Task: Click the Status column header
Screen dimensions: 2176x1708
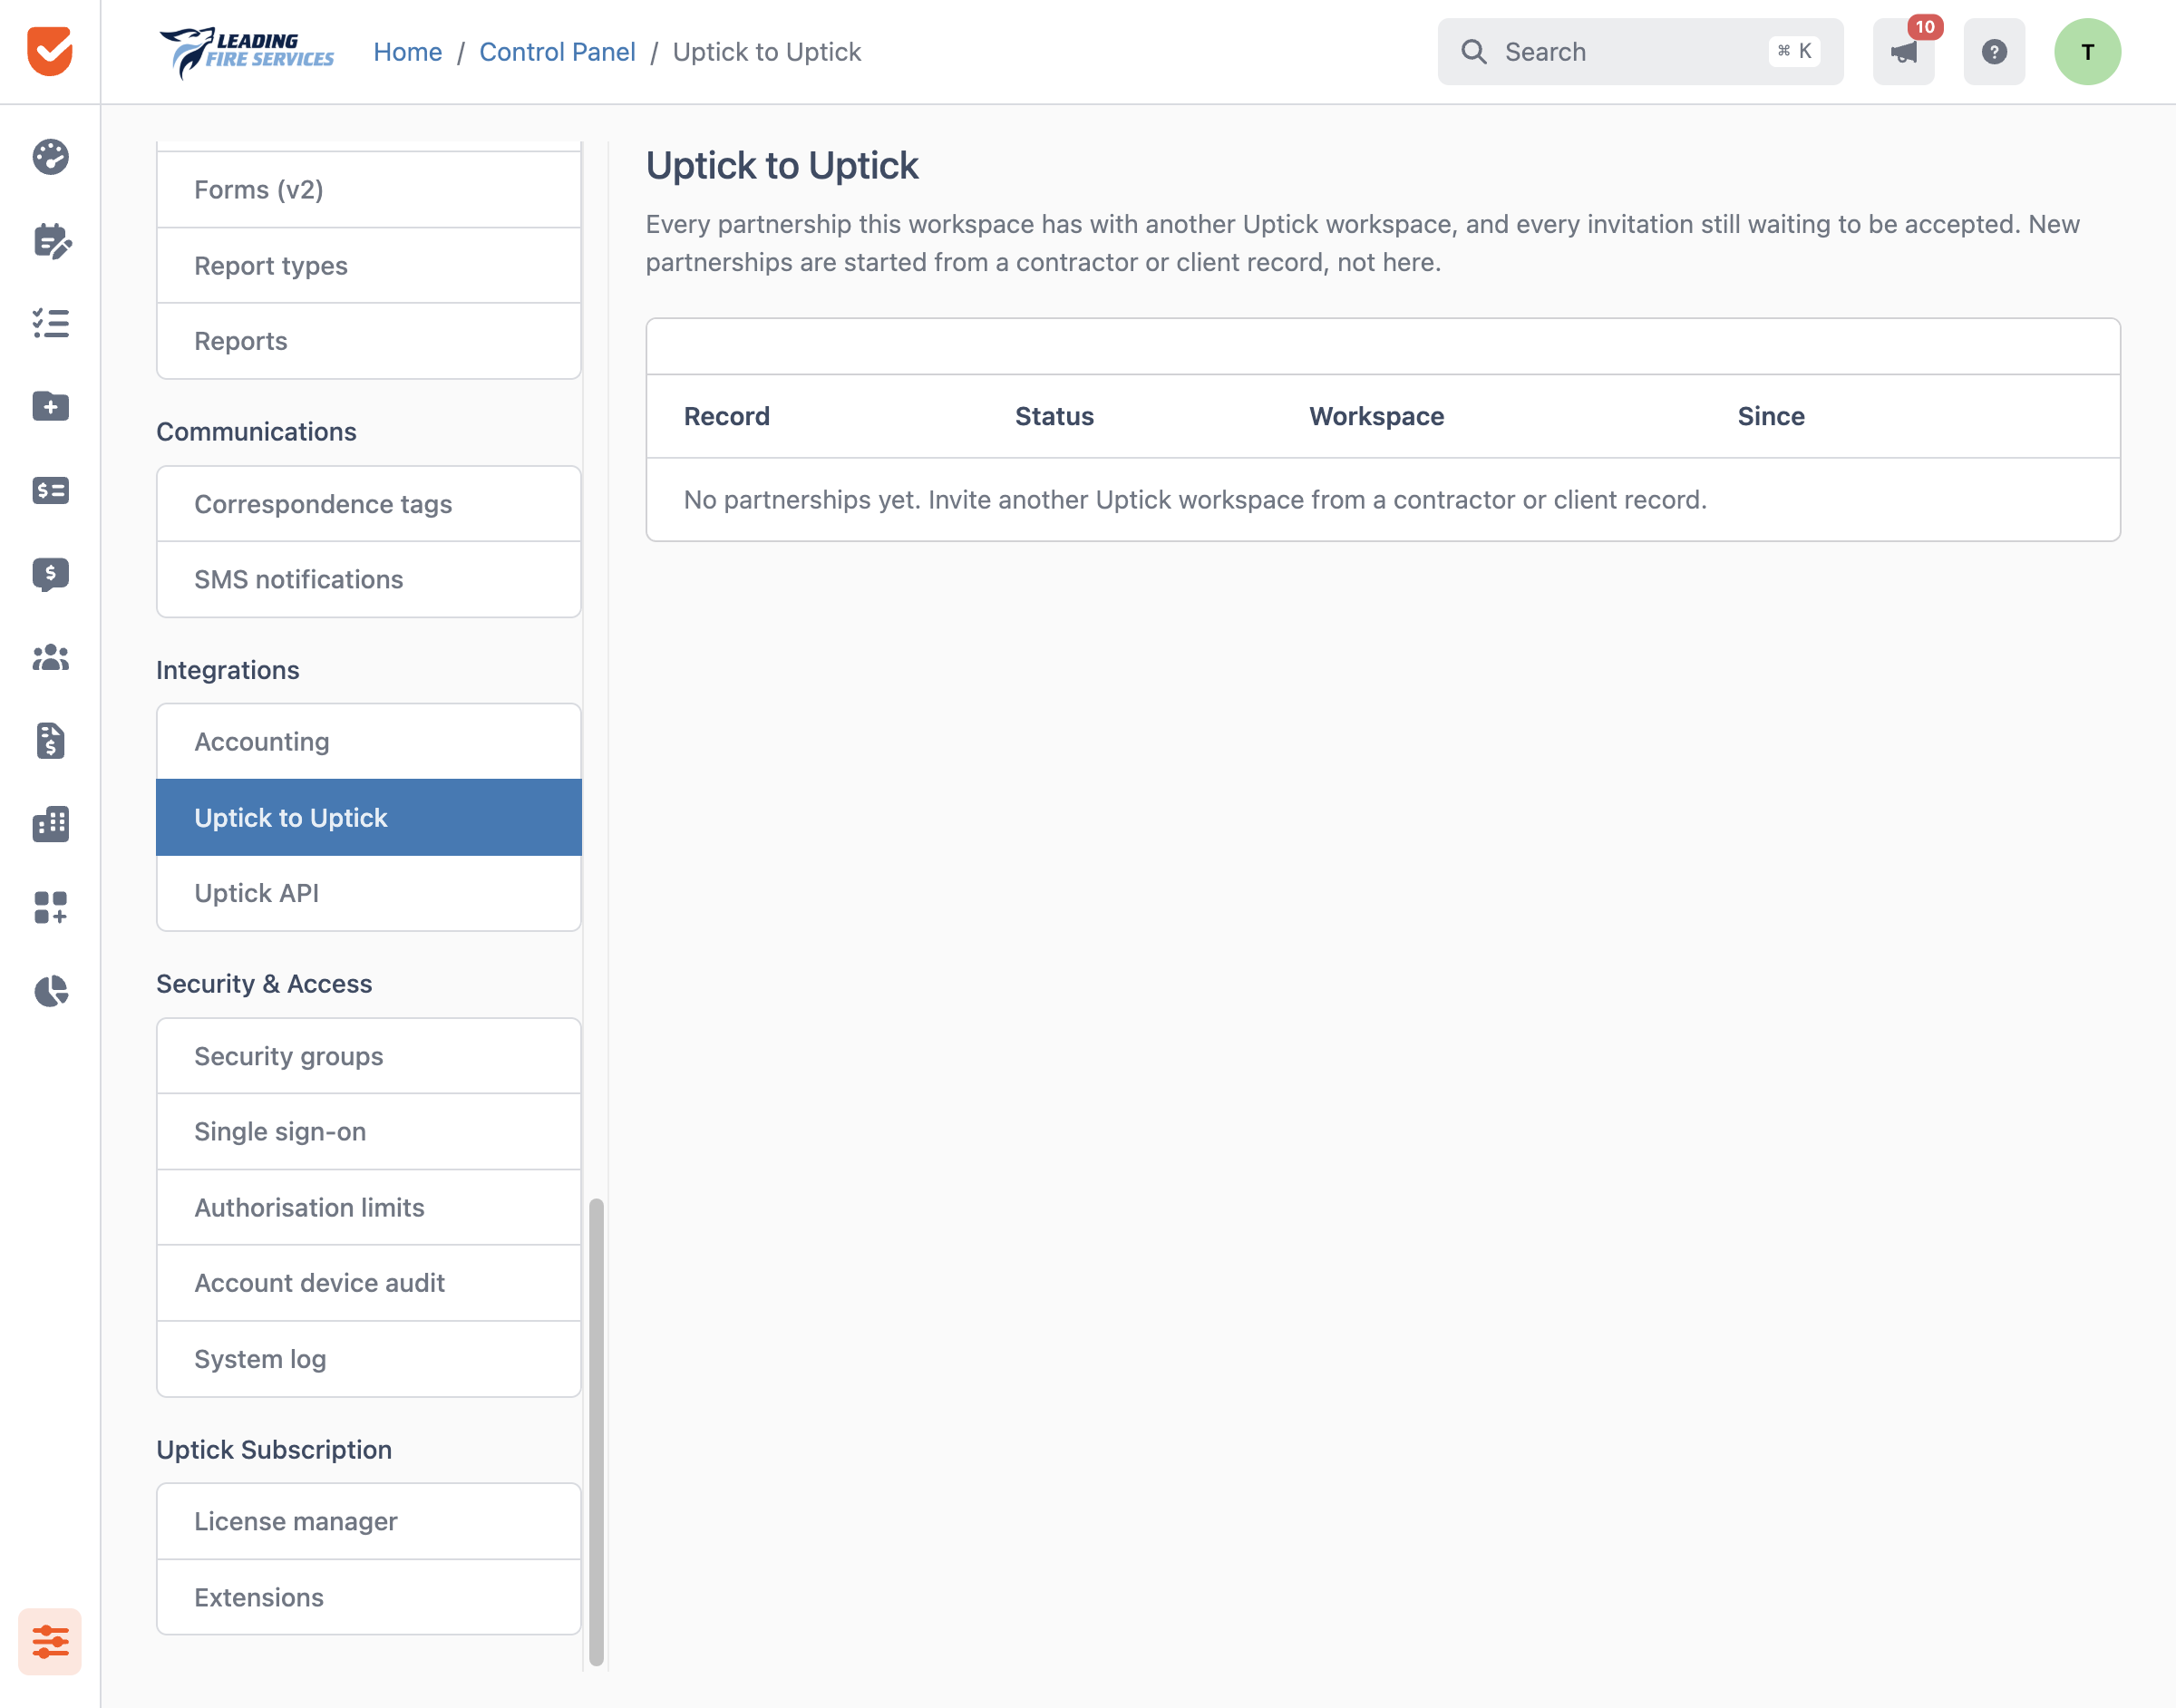Action: point(1054,417)
